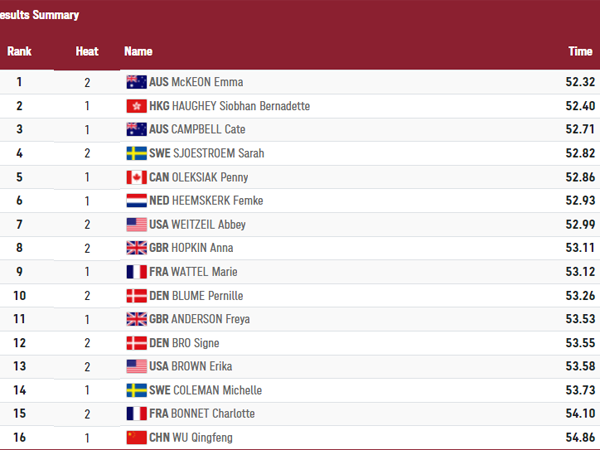Sort results by the Heat column header

coord(87,51)
